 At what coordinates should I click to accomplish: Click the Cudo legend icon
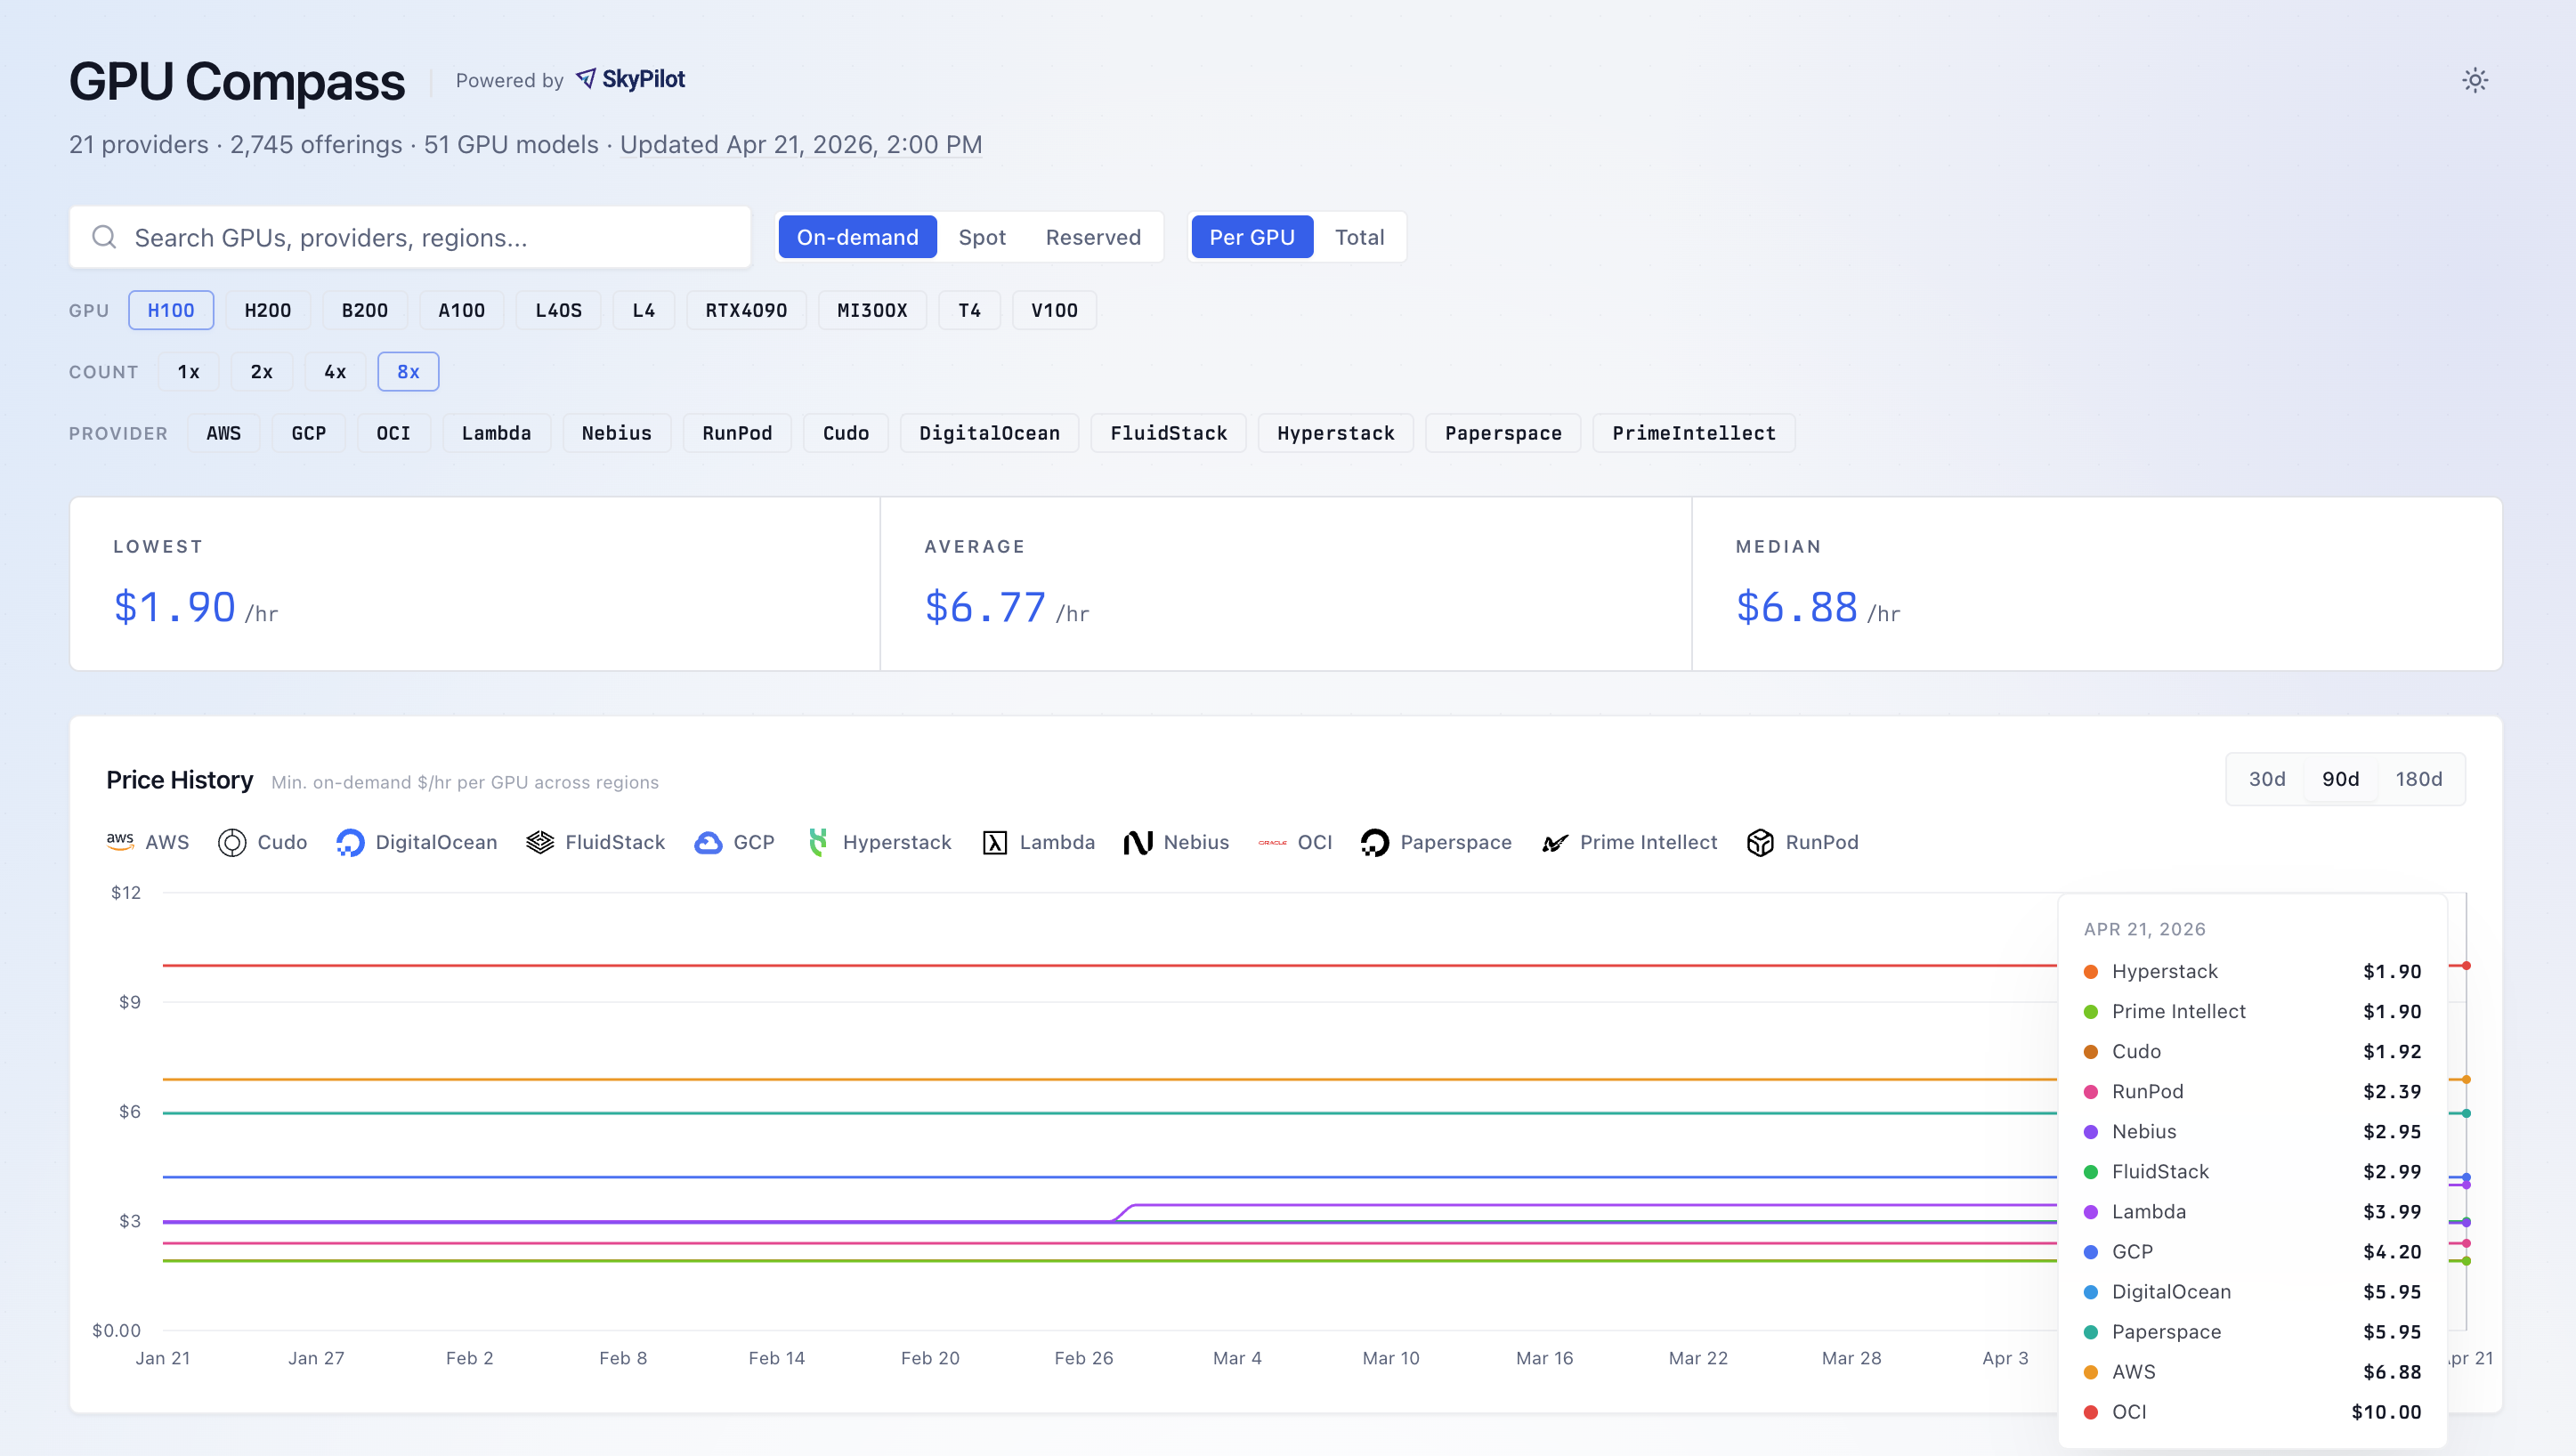tap(232, 842)
